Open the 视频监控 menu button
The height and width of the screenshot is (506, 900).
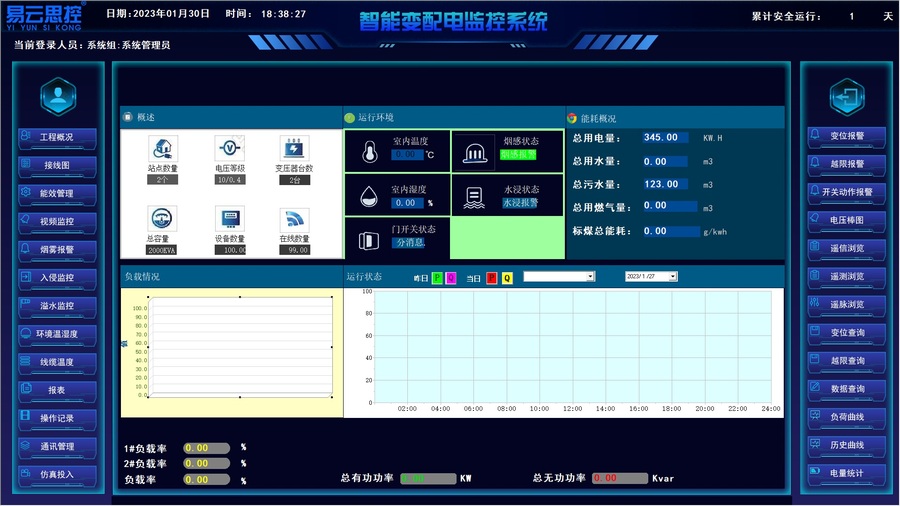(57, 222)
